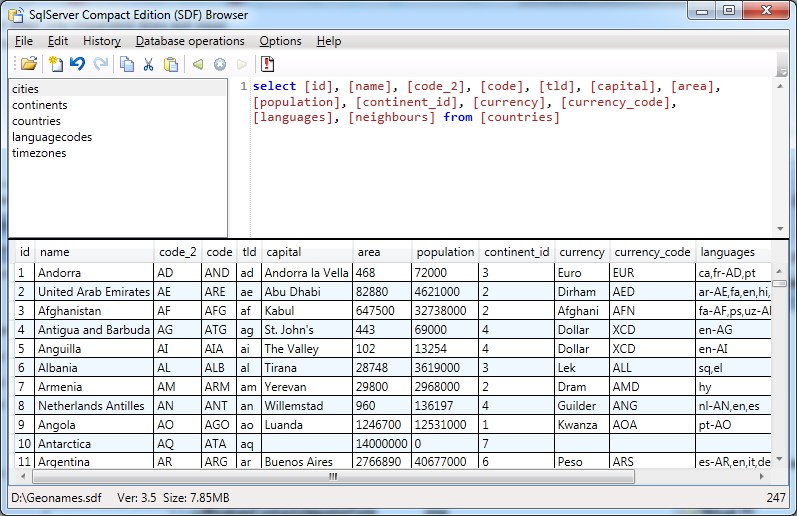
Task: Click the Paste clipboard icon
Action: coord(171,64)
